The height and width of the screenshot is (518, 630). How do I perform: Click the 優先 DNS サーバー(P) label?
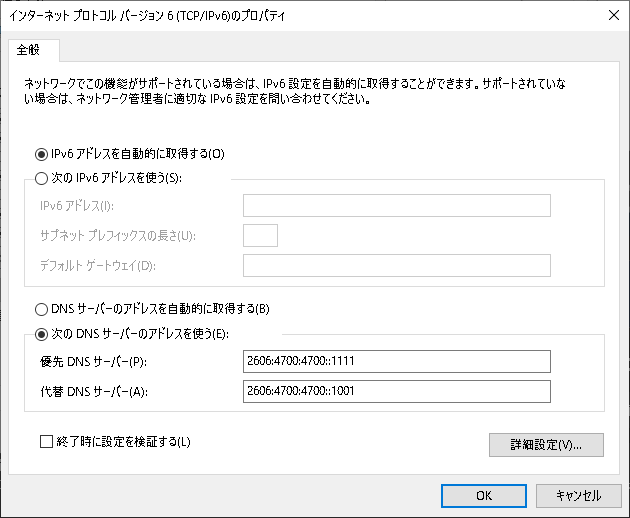94,361
